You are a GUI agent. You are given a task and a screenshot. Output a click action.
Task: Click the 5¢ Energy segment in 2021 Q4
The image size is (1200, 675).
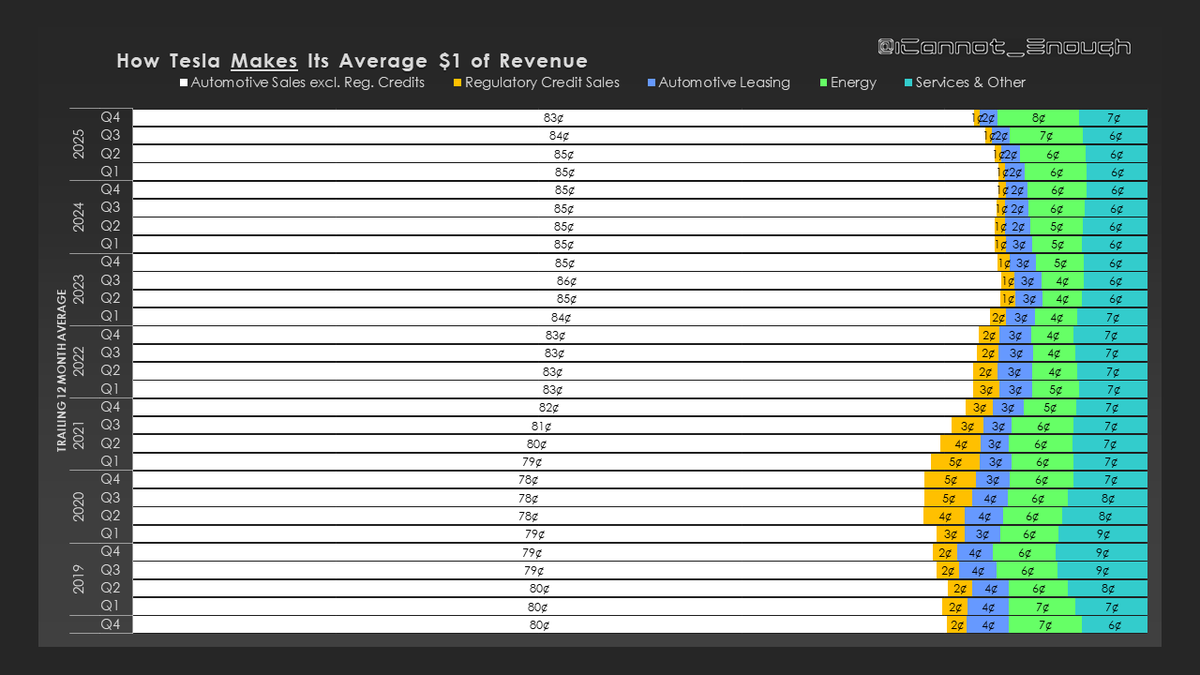[x=1049, y=408]
